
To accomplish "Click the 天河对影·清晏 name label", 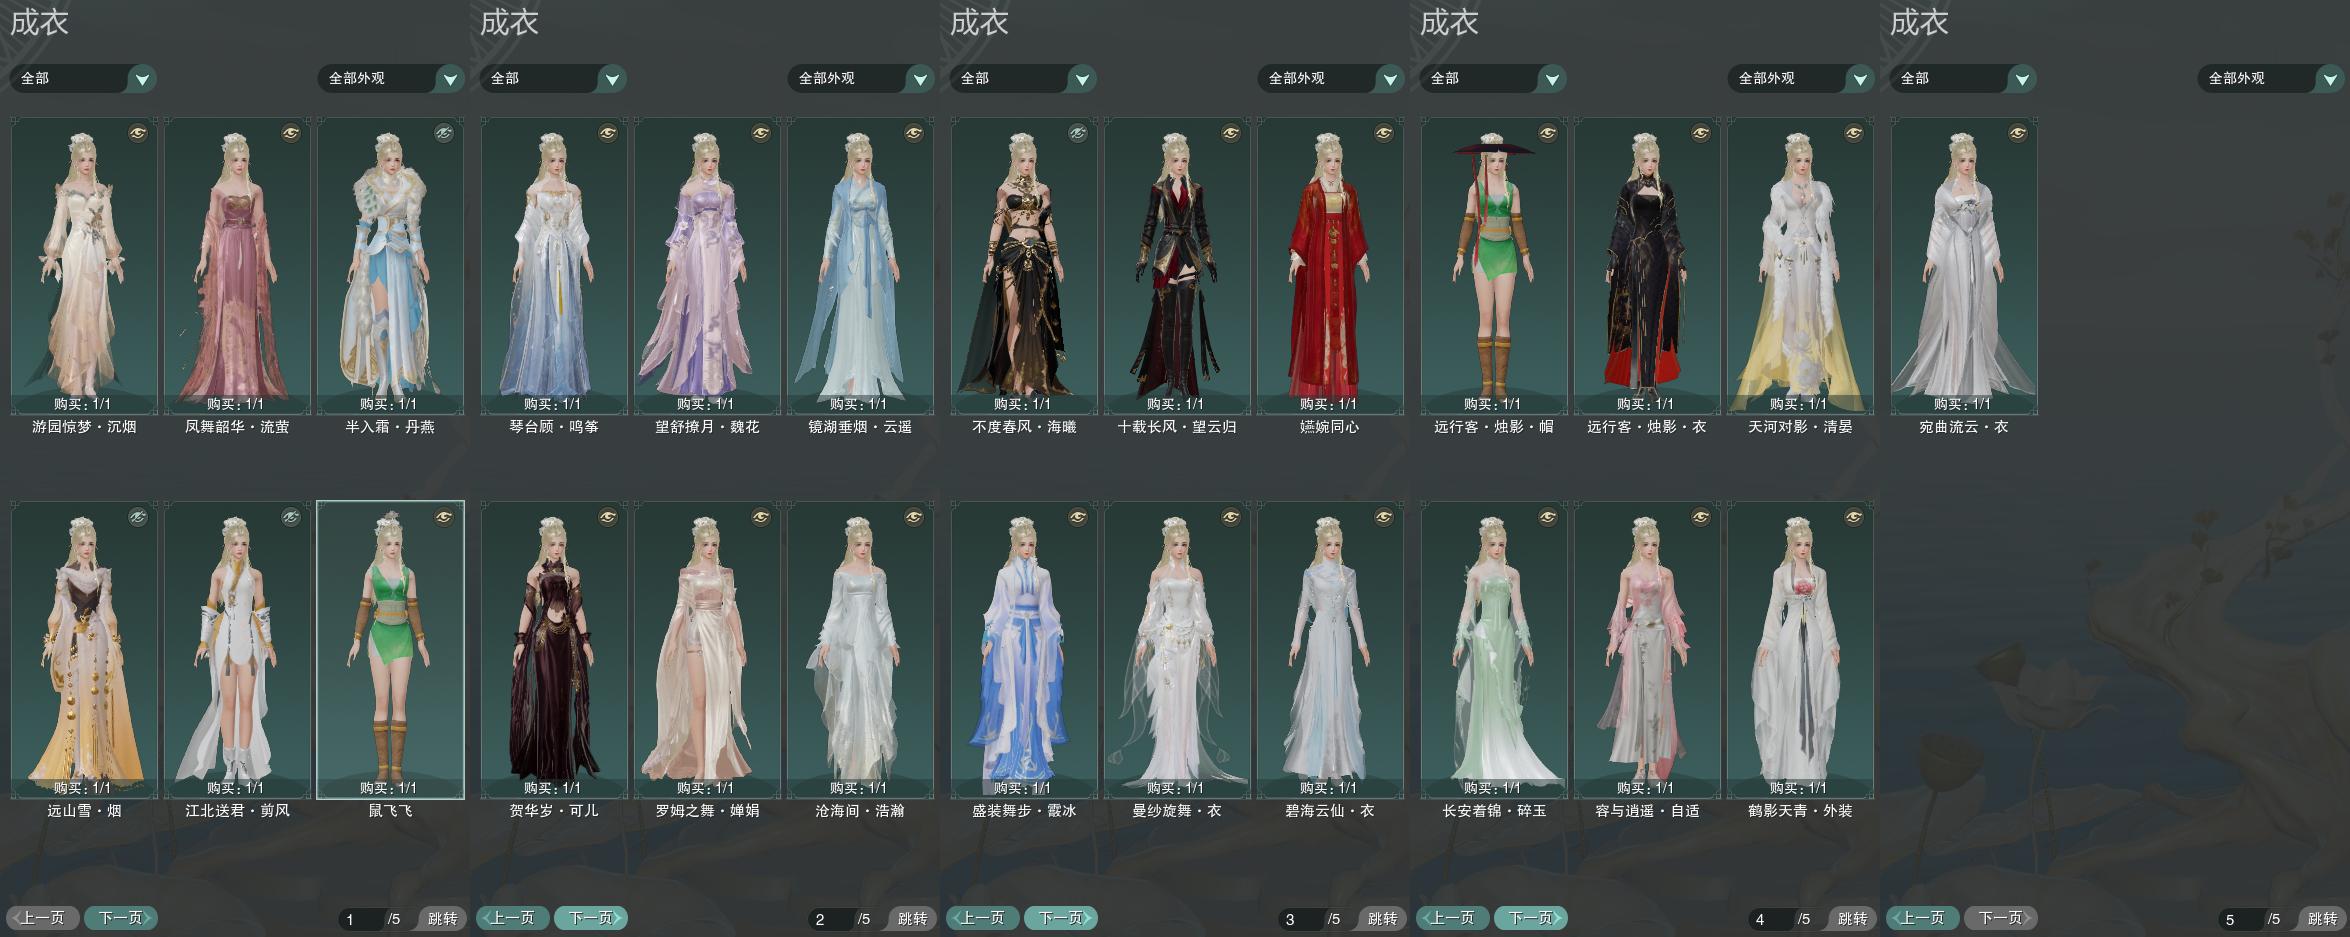I will coord(1800,427).
